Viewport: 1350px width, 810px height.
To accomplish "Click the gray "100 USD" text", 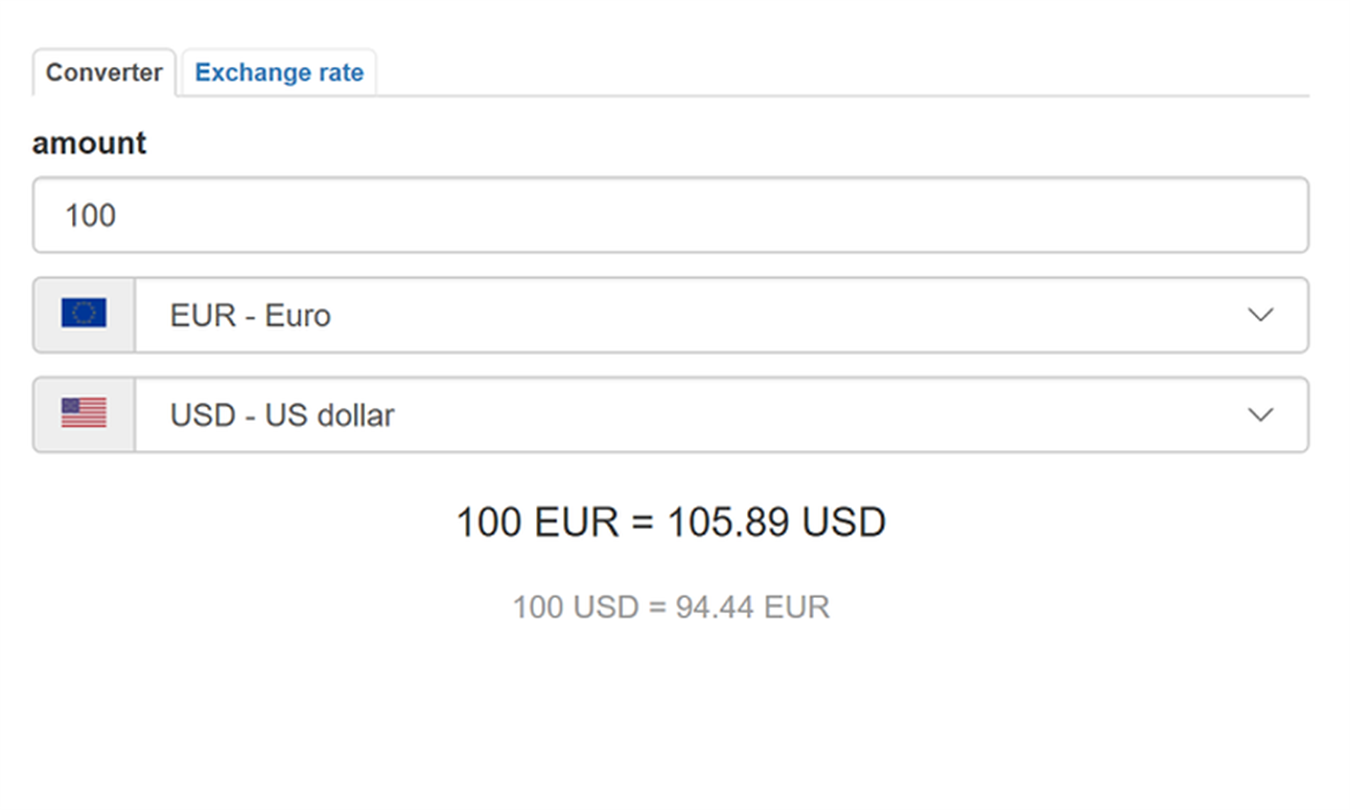I will tap(575, 607).
